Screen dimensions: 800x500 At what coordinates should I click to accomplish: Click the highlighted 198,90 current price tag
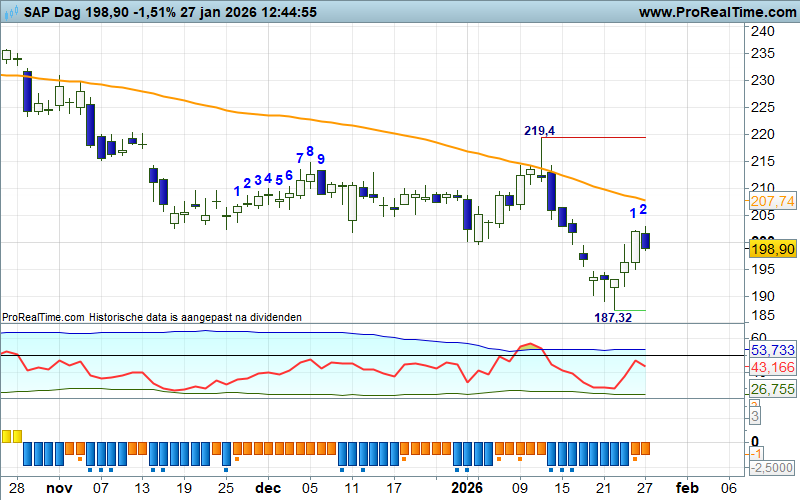[x=771, y=248]
